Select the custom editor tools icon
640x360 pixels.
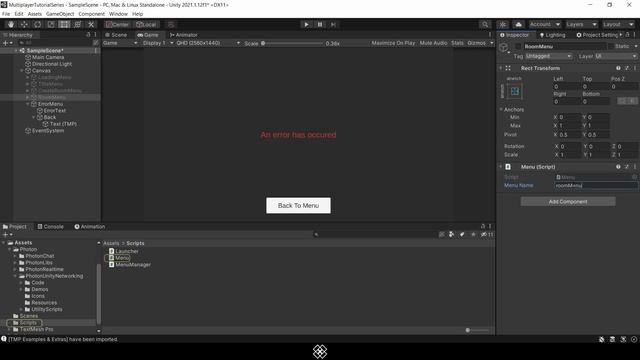(91, 24)
